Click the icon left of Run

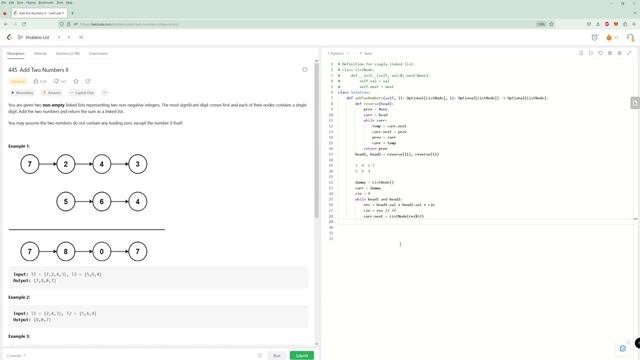pos(260,356)
